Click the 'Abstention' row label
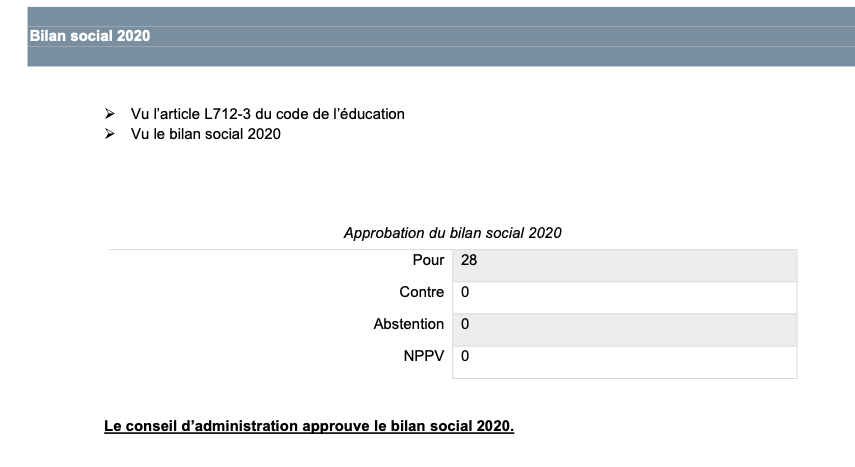This screenshot has width=855, height=467. (x=408, y=324)
